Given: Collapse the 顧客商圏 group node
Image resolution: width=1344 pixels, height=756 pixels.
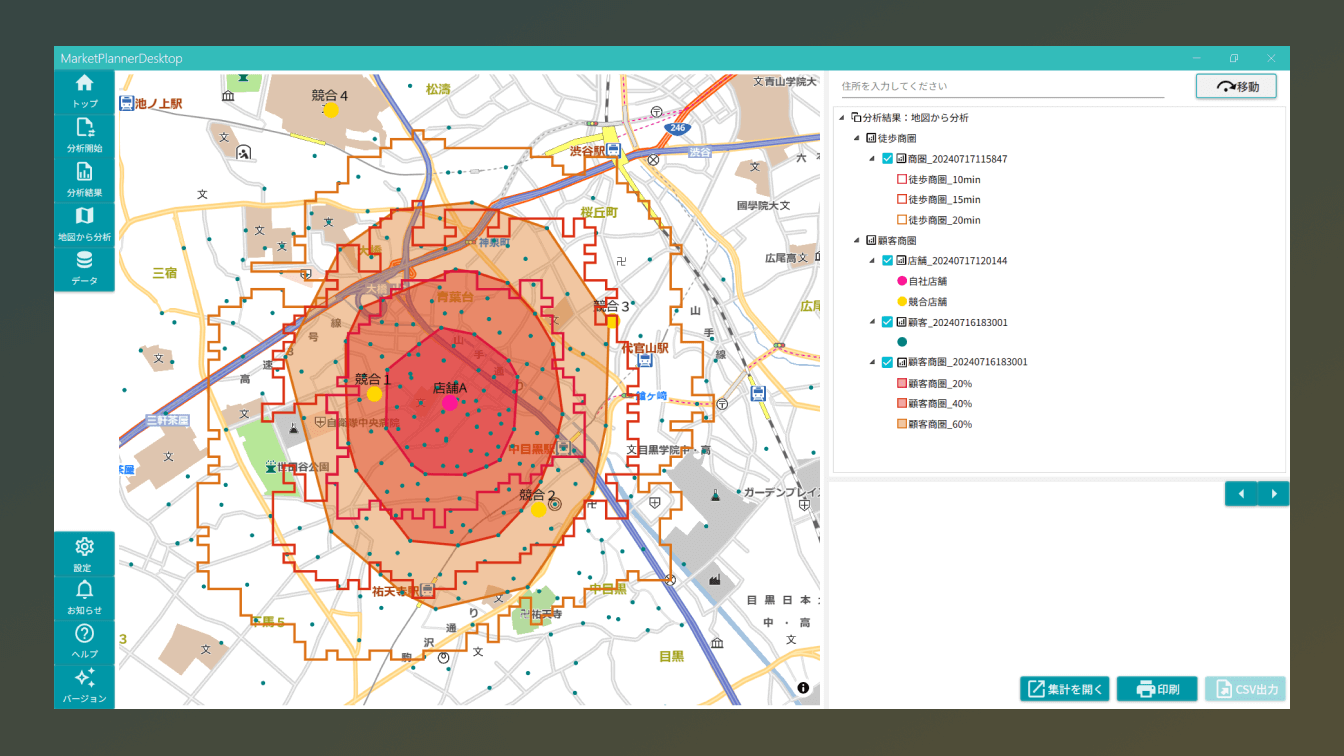Looking at the screenshot, I should (857, 241).
